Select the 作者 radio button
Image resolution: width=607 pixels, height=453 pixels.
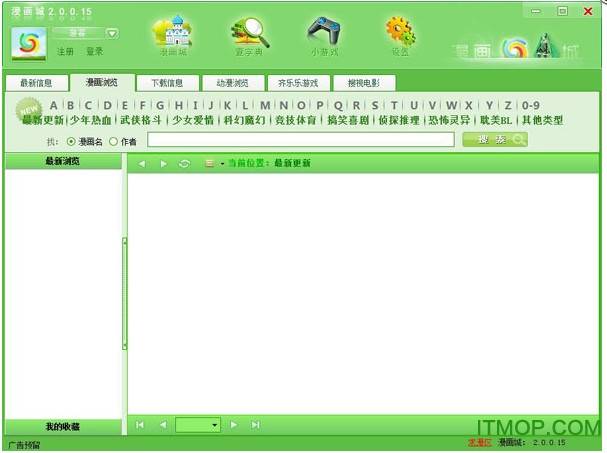[x=113, y=141]
